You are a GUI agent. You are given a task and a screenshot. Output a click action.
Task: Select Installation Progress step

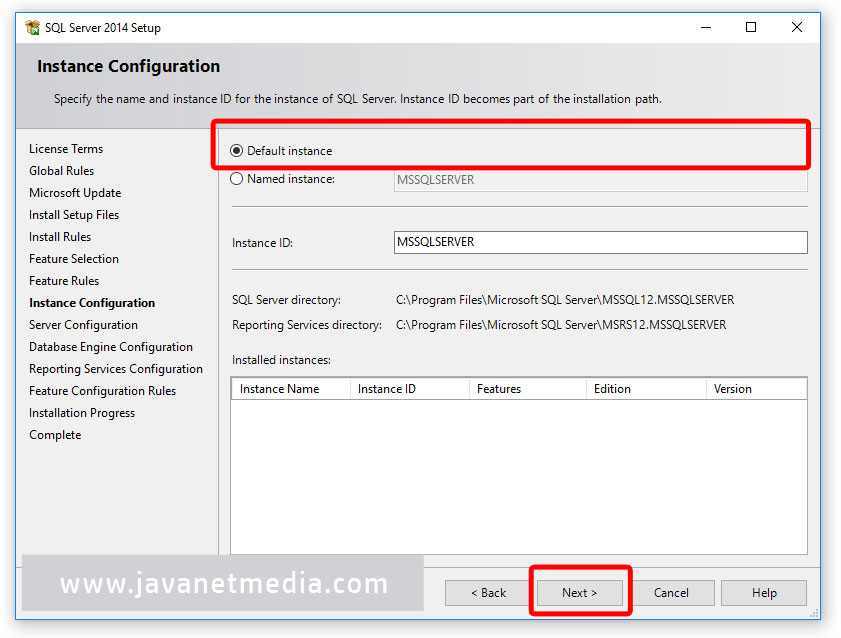pyautogui.click(x=82, y=412)
